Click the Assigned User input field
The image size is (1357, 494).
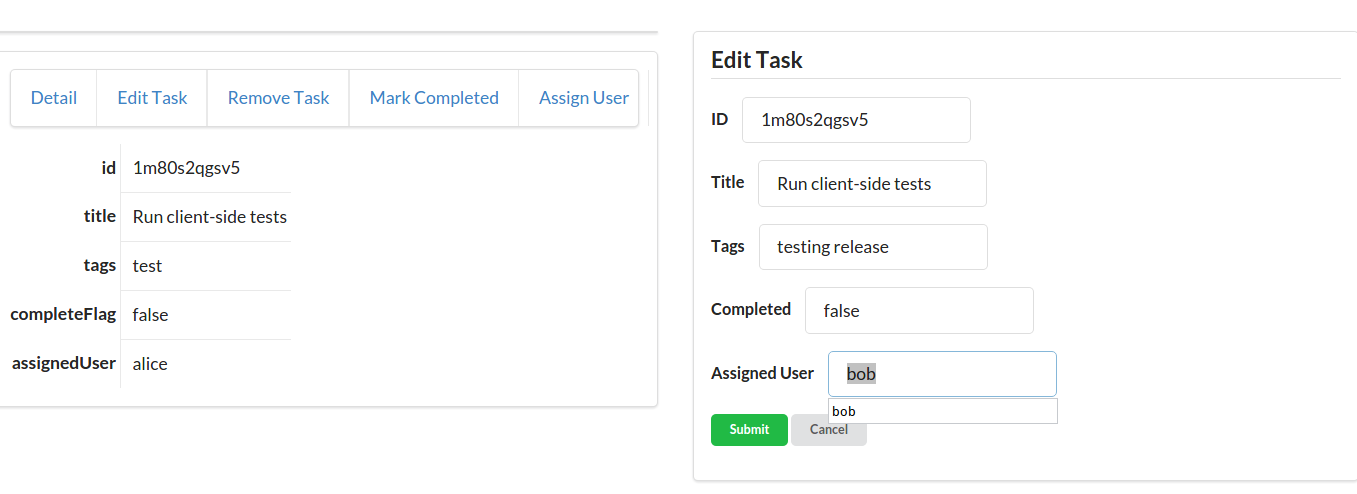(942, 374)
